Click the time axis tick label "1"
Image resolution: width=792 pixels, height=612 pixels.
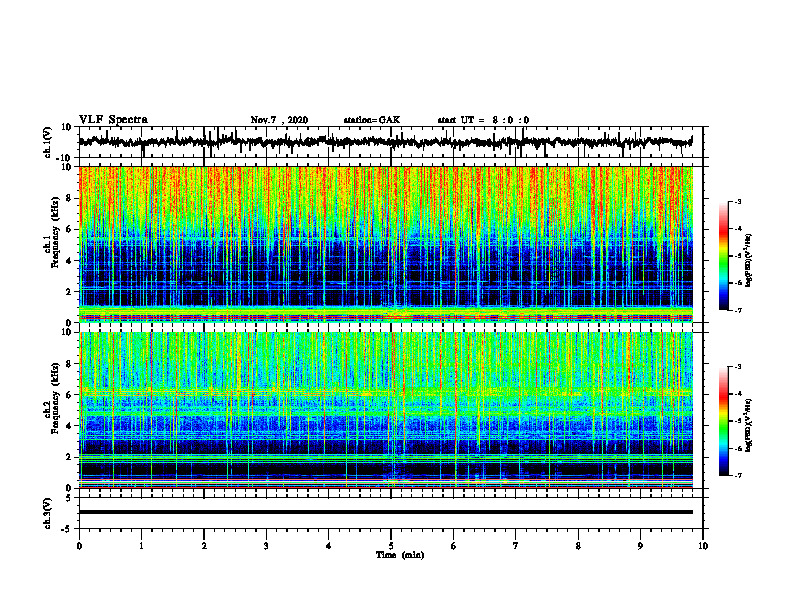pos(141,546)
